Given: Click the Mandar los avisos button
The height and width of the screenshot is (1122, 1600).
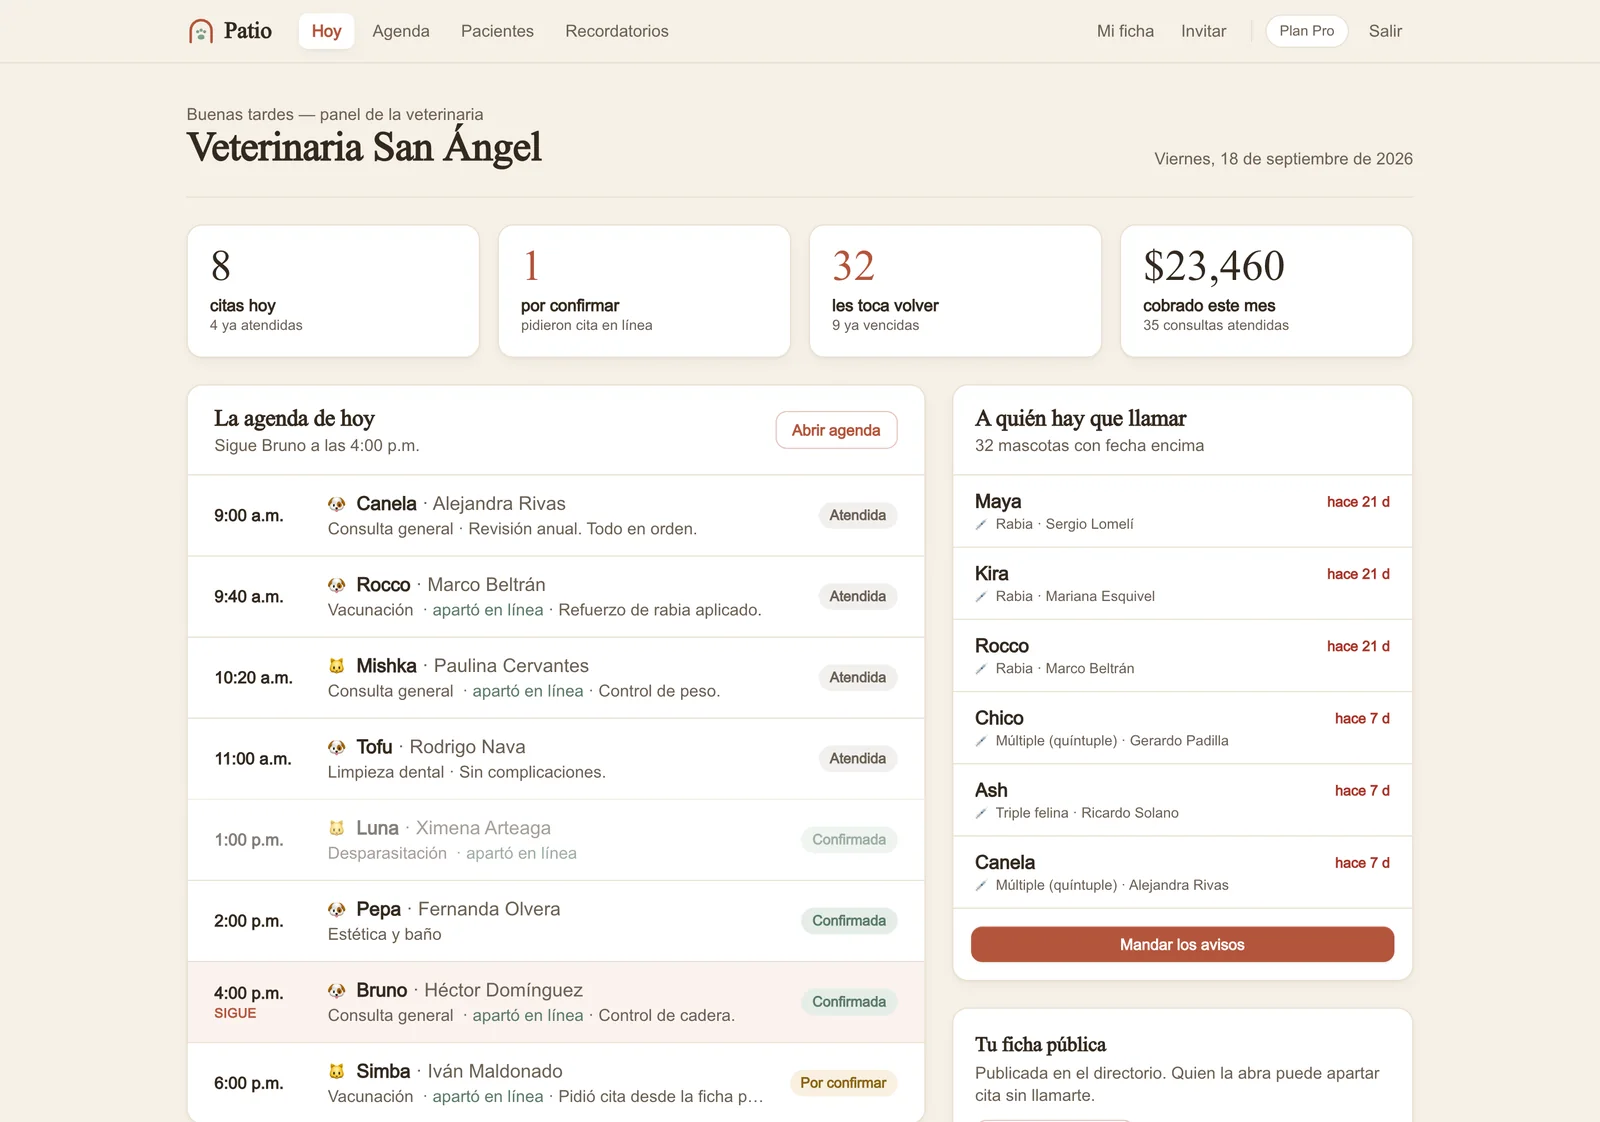Looking at the screenshot, I should coord(1182,945).
